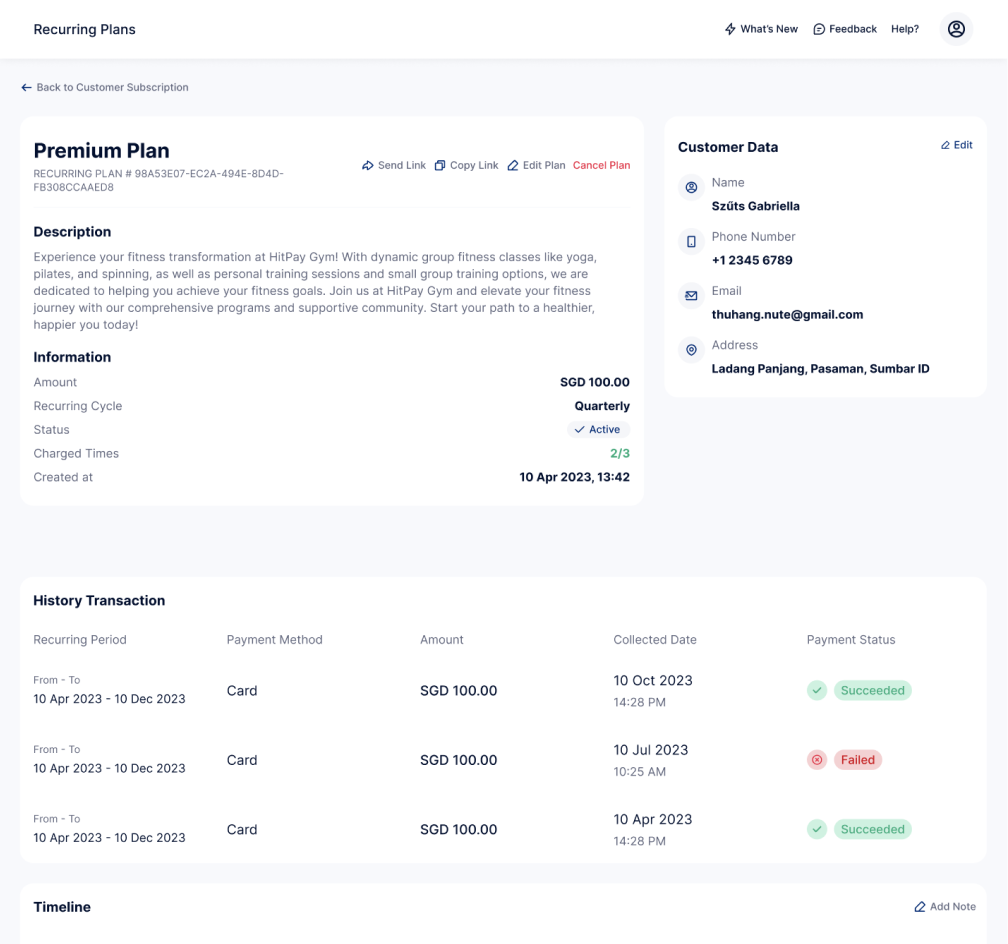Click the Edit icon on Customer Data panel

tap(944, 145)
